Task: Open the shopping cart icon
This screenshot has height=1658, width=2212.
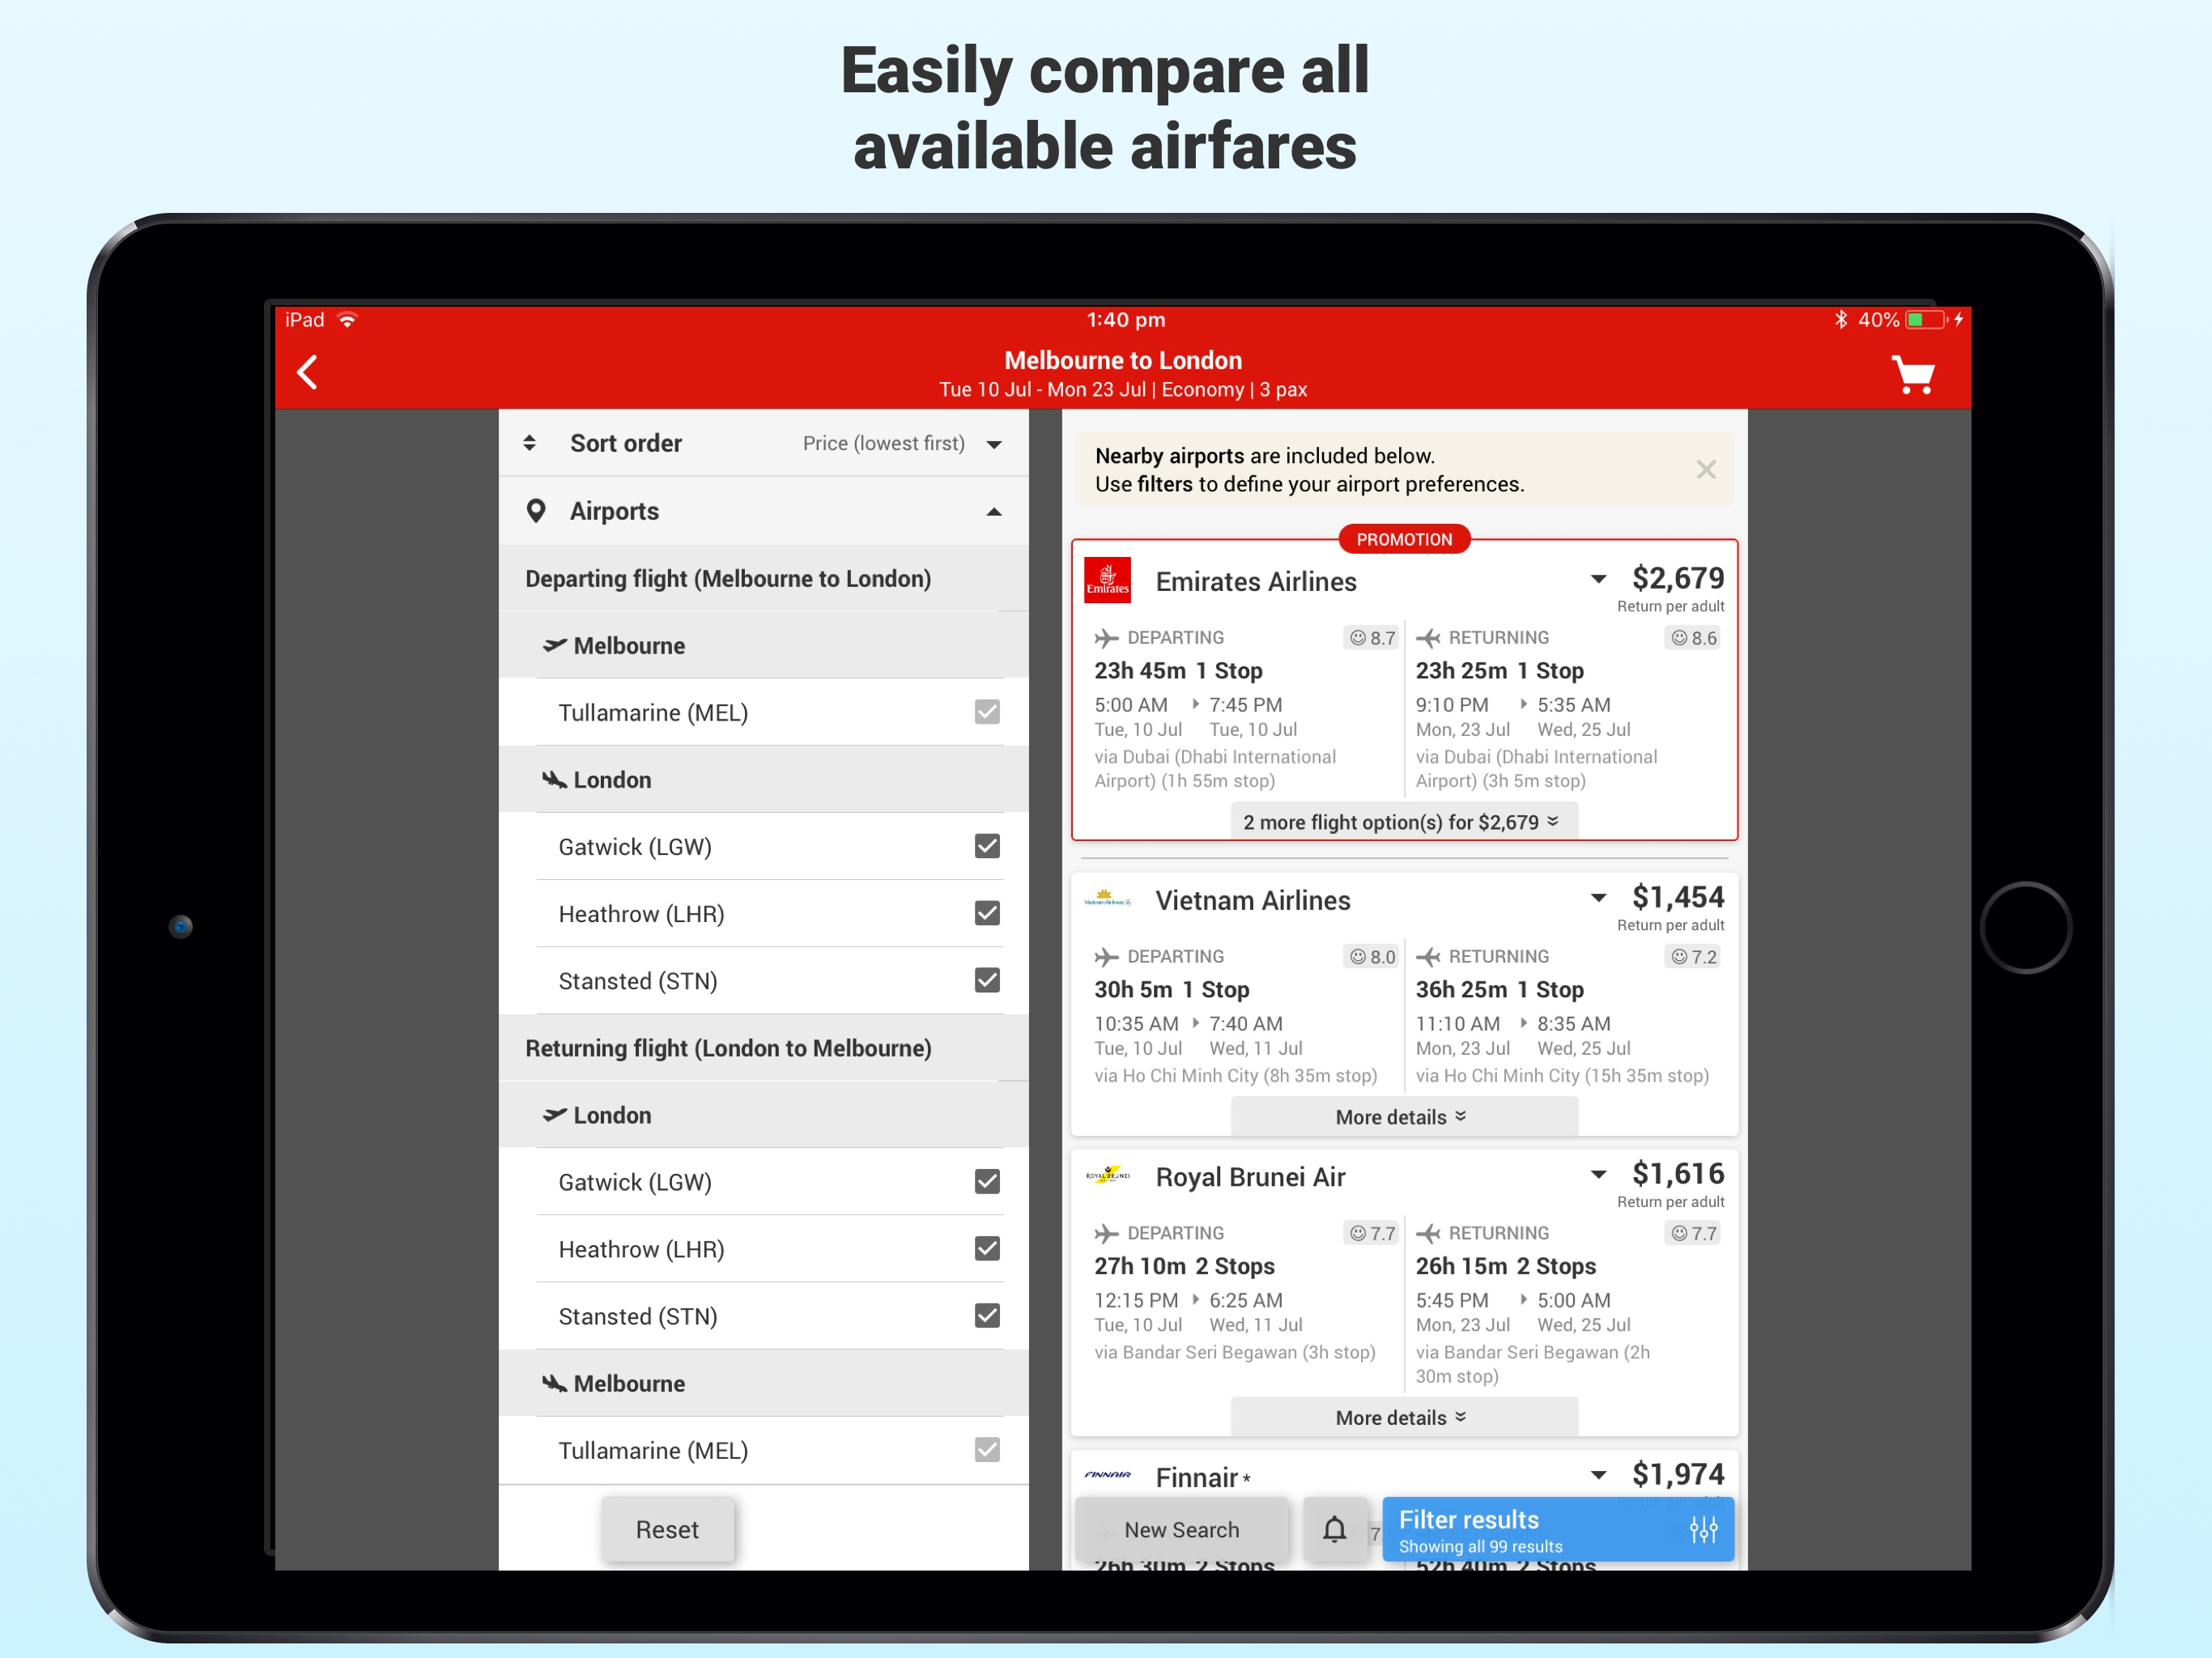Action: (1912, 375)
